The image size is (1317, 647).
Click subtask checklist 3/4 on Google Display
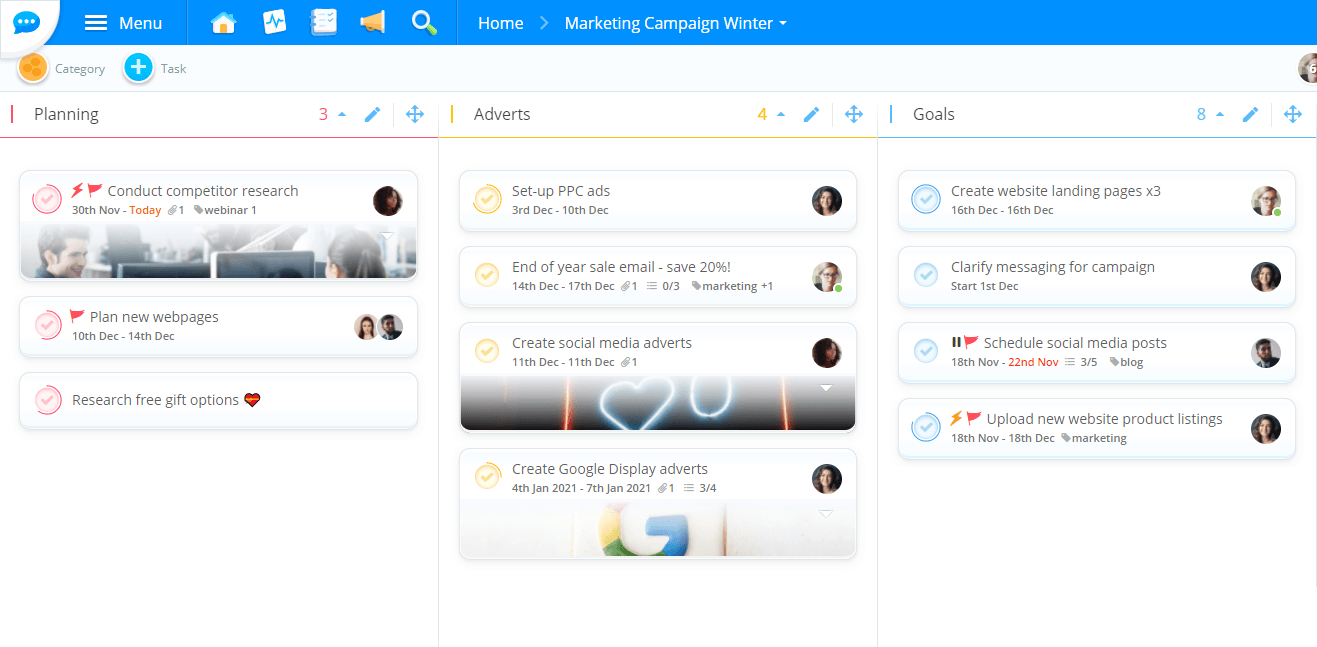pyautogui.click(x=699, y=488)
